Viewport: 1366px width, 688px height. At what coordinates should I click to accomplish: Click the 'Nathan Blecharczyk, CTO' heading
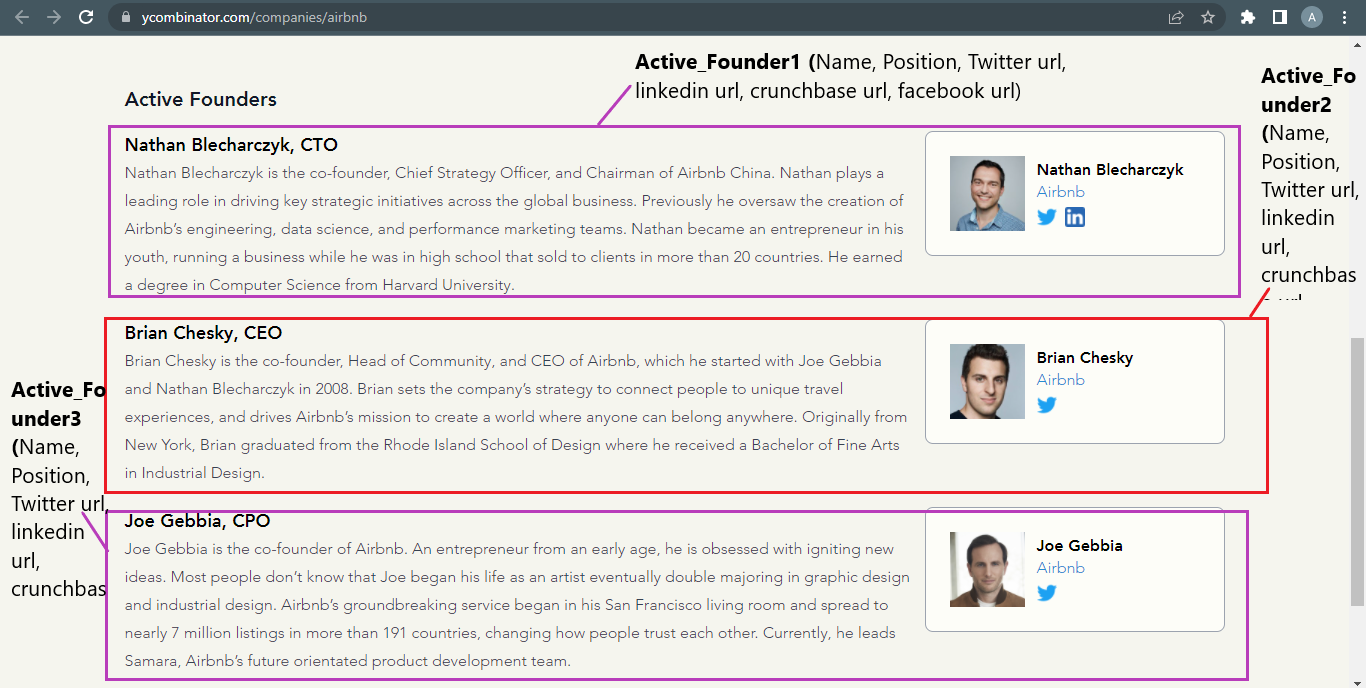click(231, 145)
